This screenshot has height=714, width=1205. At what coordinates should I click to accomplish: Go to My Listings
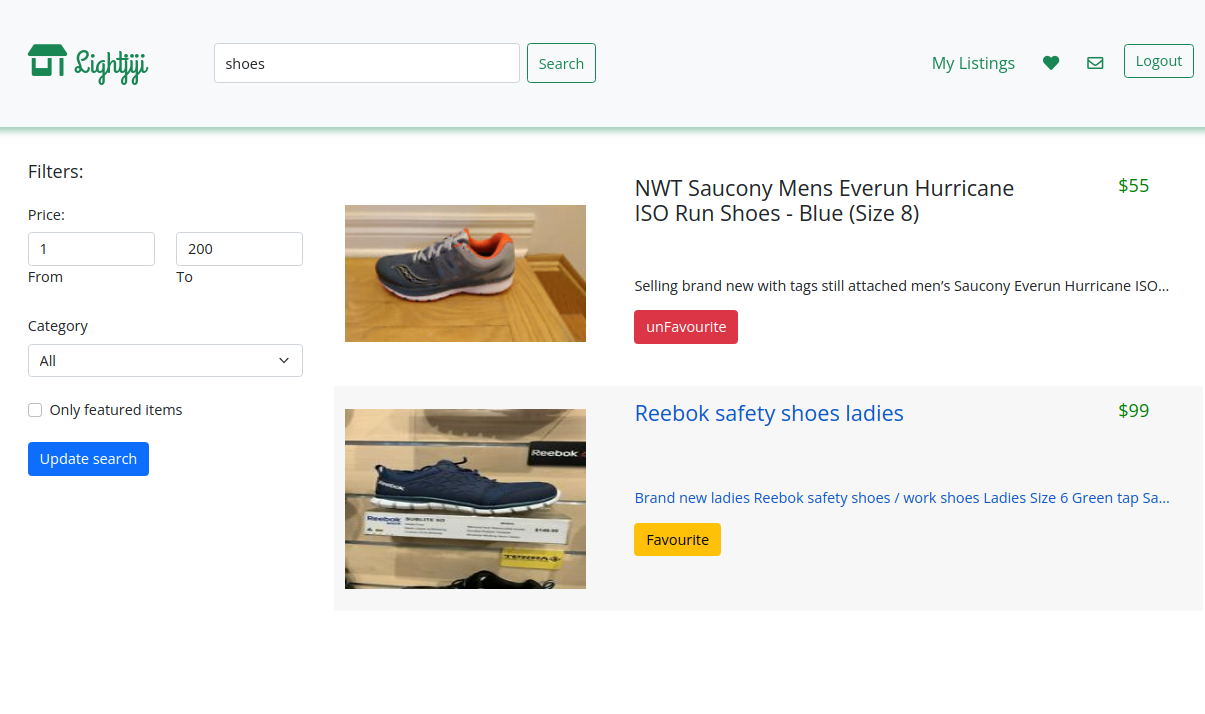coord(972,63)
